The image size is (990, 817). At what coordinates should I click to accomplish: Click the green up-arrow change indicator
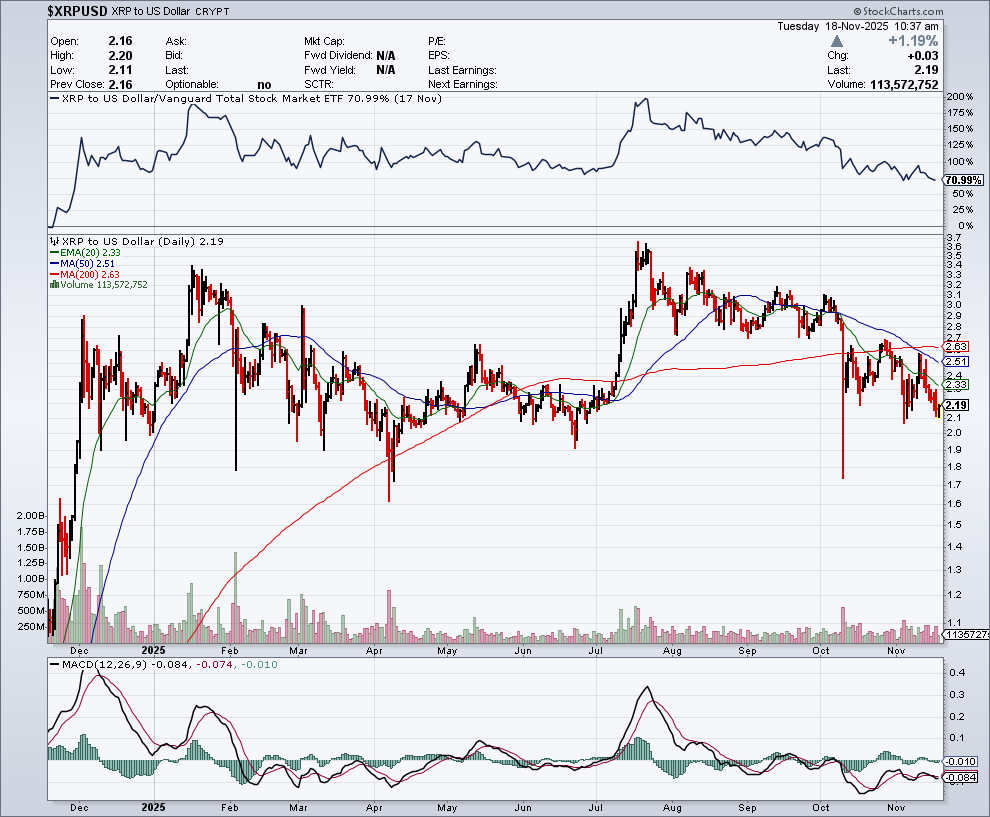coord(836,41)
